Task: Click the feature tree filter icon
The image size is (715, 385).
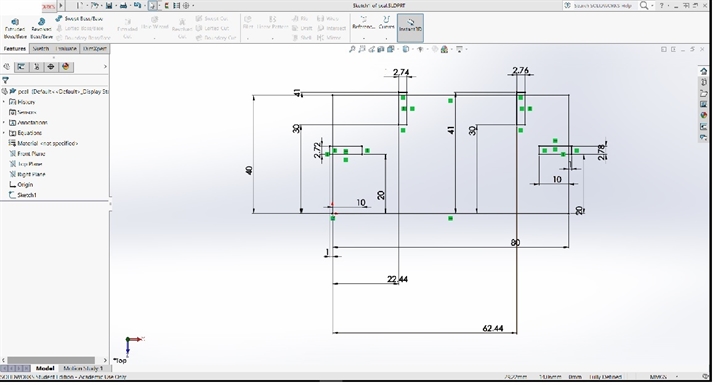Action: click(5, 80)
